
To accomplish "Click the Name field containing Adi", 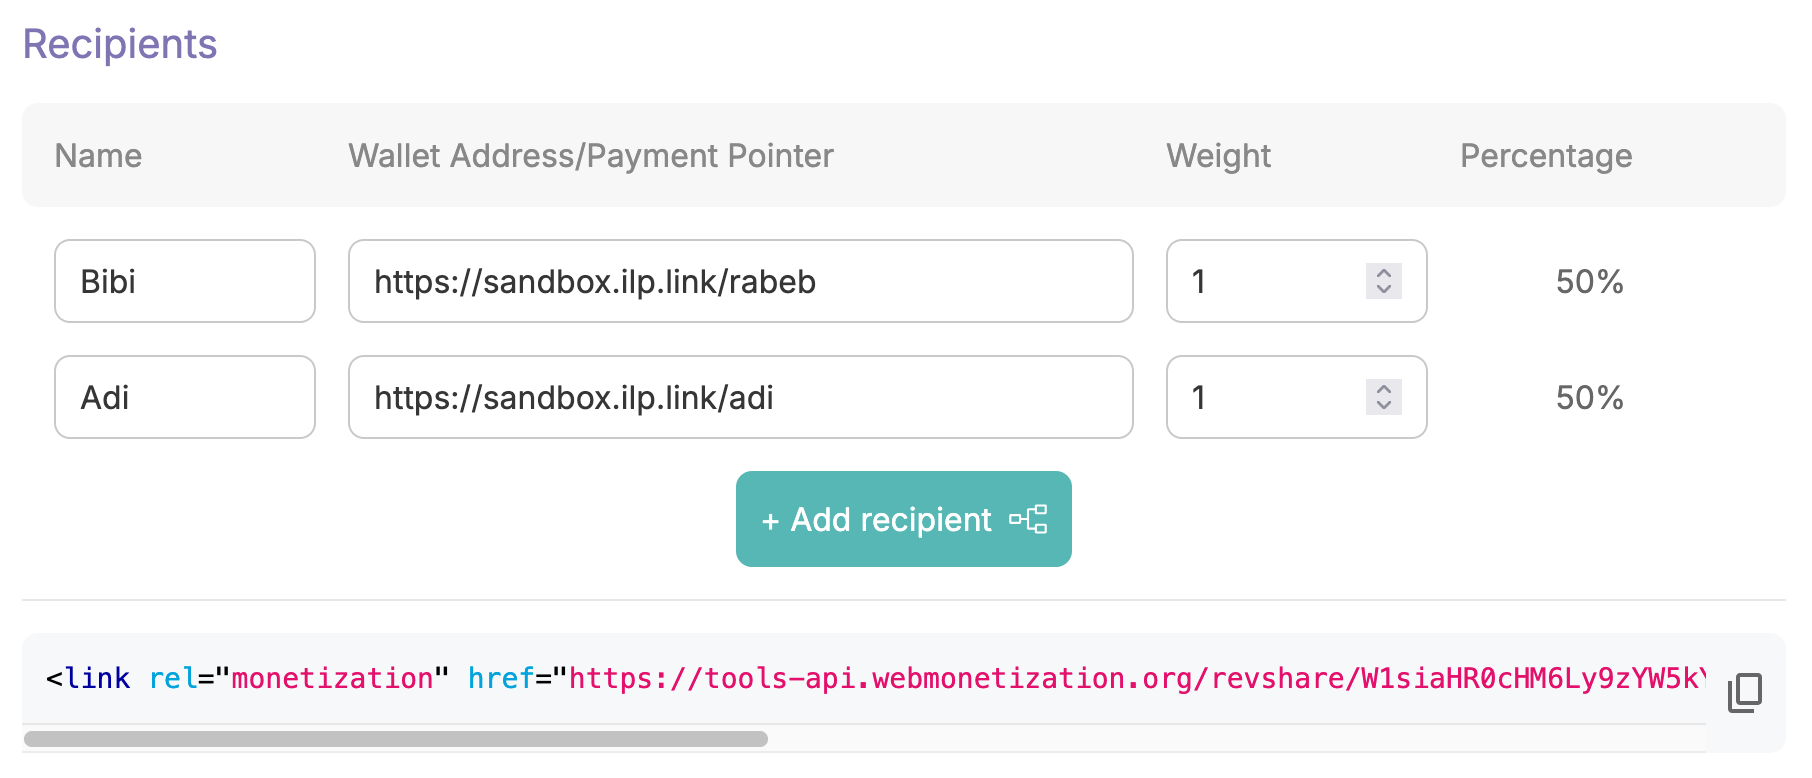I will [184, 397].
